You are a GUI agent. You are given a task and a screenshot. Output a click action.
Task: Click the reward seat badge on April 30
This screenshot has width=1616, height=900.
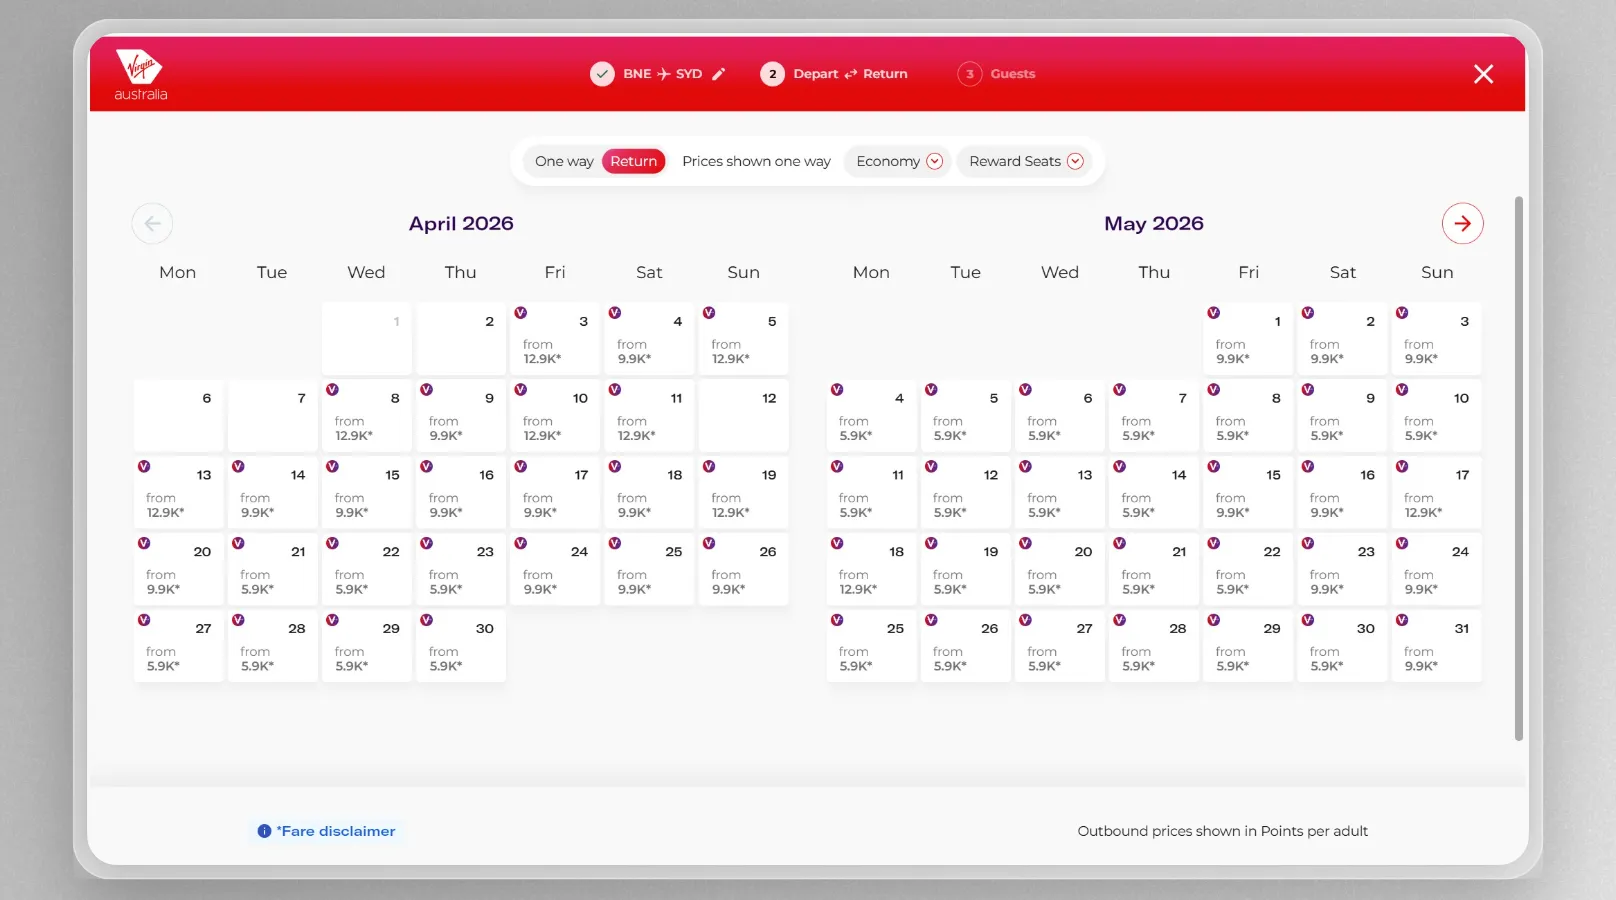(426, 620)
